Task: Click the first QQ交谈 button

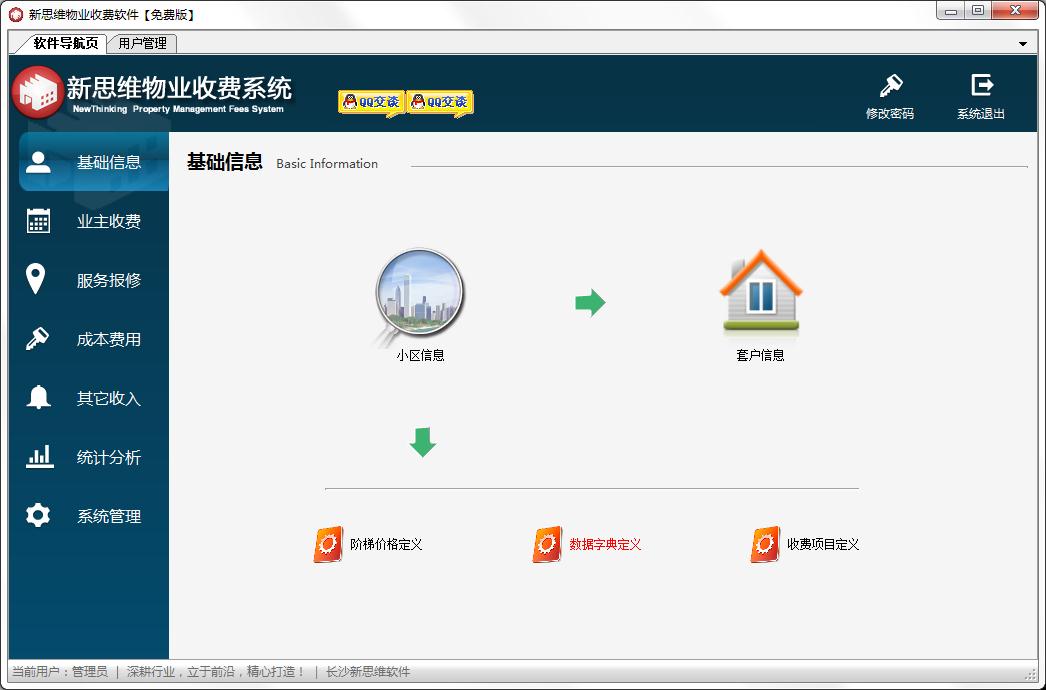Action: [371, 100]
